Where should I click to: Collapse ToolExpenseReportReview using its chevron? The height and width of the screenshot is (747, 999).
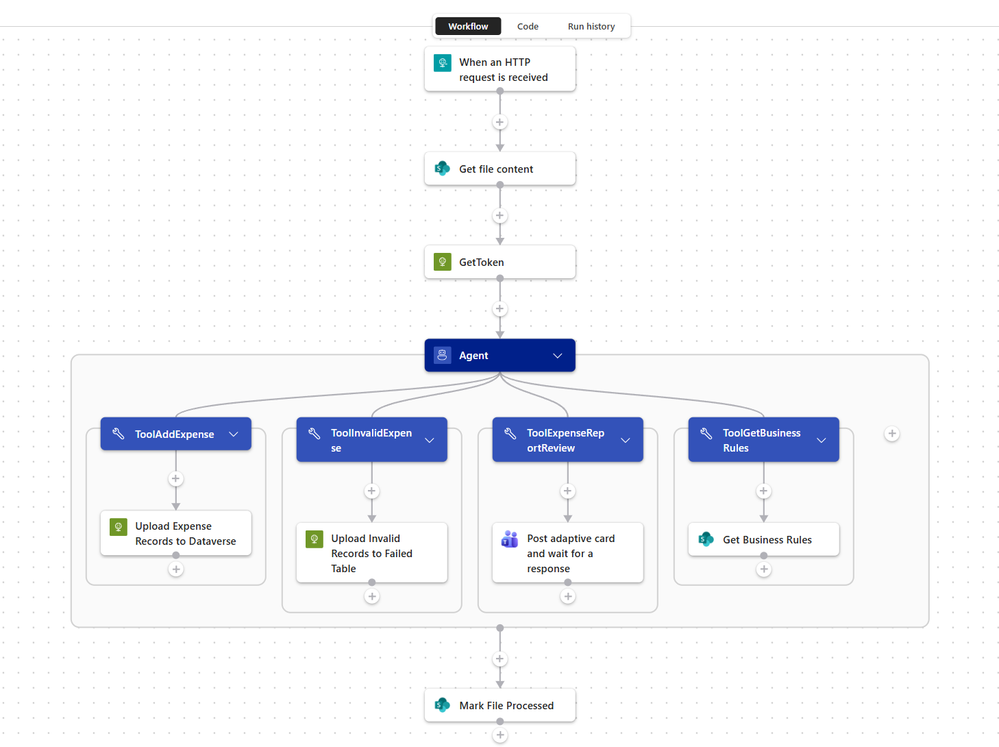[626, 440]
